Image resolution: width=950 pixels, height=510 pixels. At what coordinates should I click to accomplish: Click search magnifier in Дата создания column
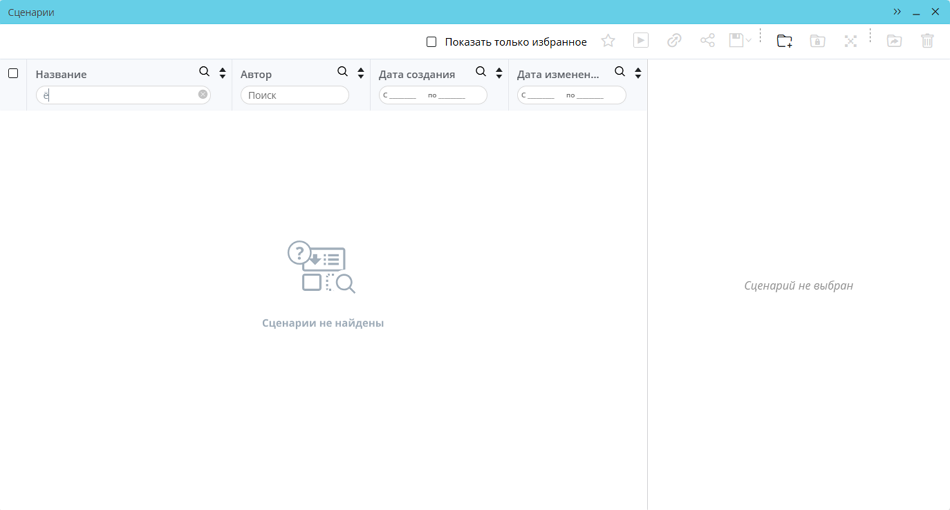pos(481,72)
